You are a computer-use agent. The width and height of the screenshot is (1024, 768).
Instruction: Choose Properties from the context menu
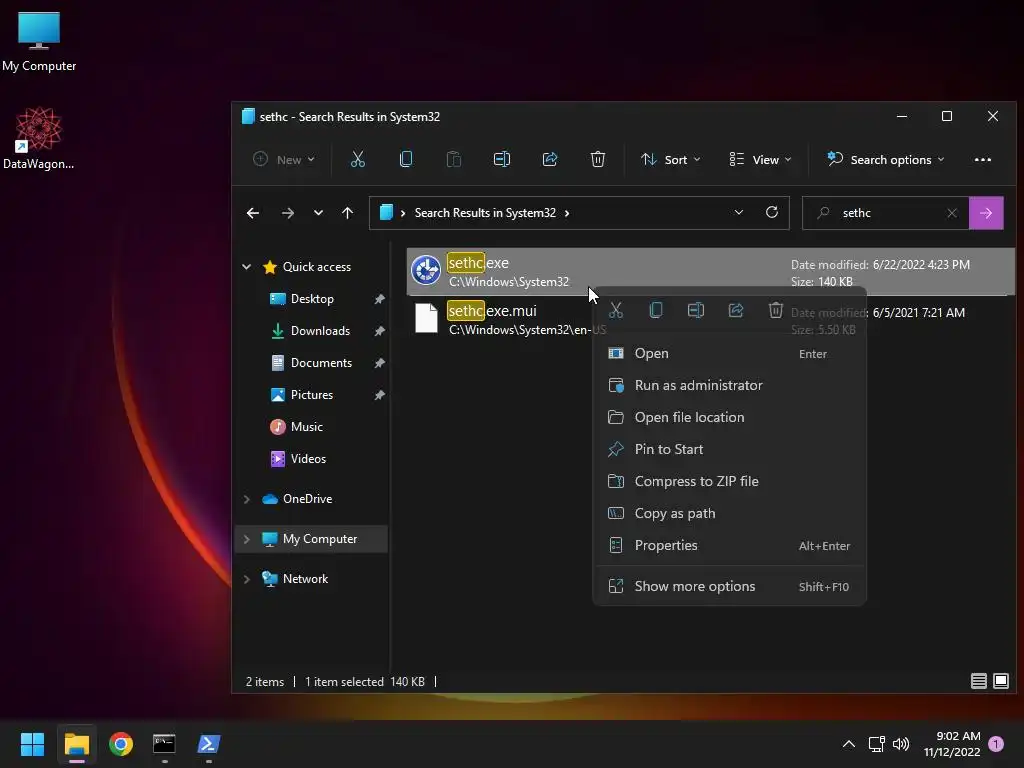pos(729,545)
